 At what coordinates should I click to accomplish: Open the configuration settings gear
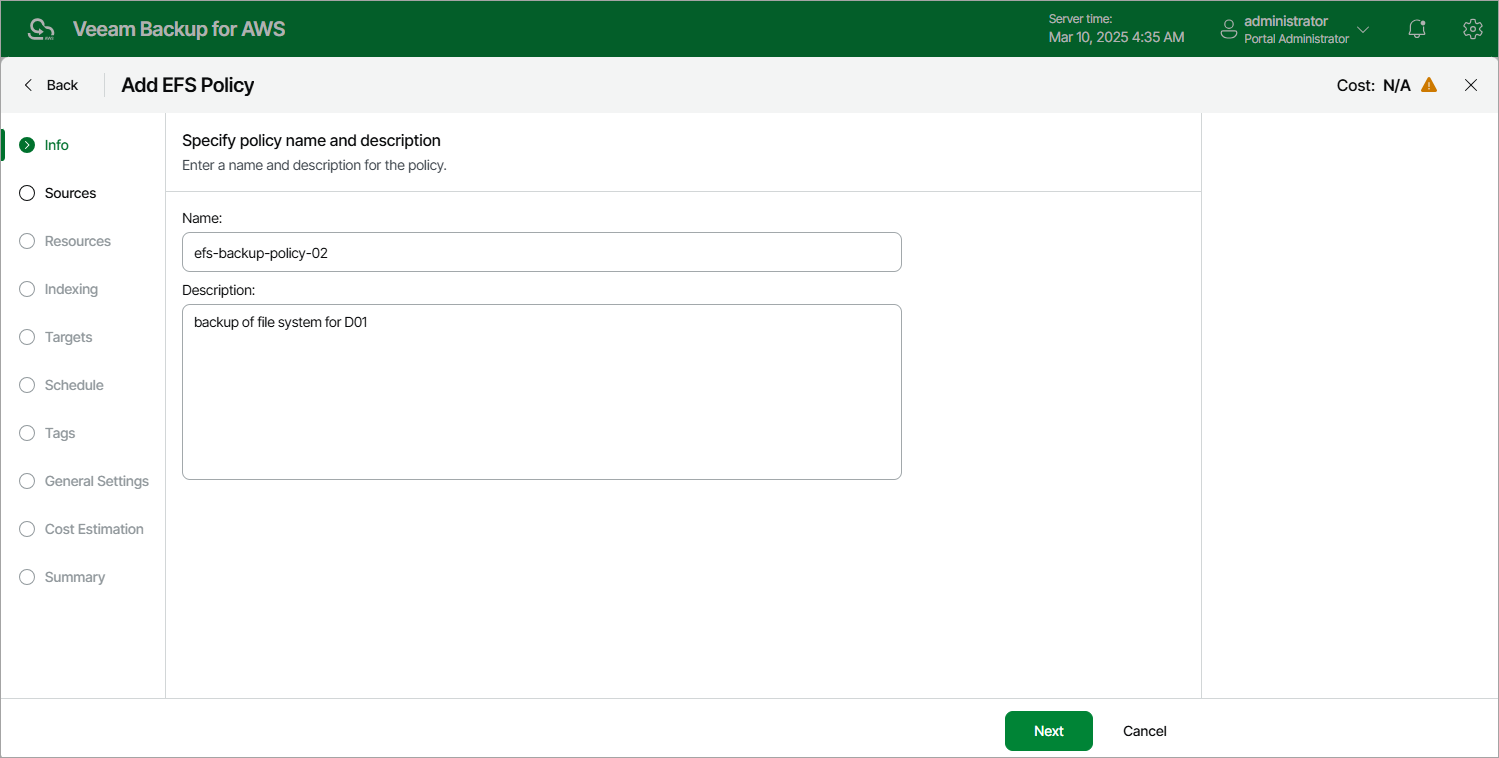pos(1472,29)
